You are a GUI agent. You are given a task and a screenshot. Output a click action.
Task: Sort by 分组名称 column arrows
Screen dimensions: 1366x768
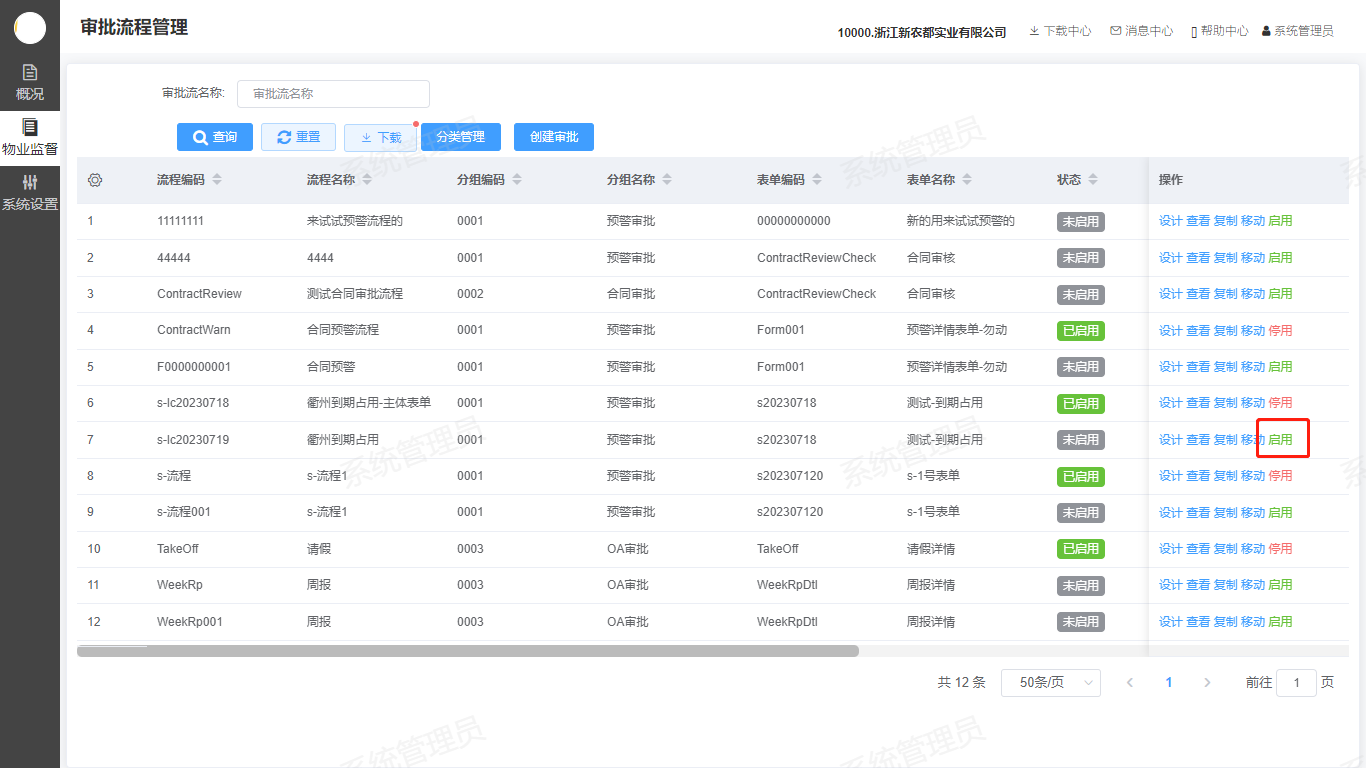coord(667,180)
